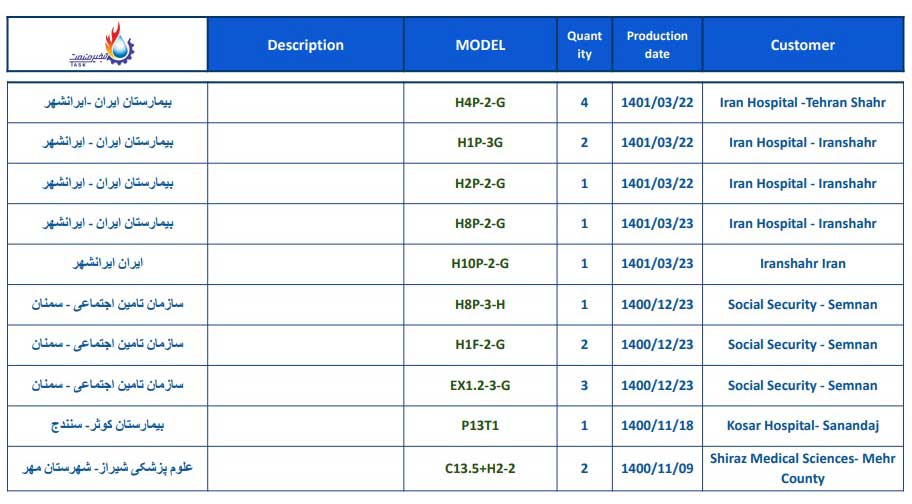Click the H4P-2-G model cell

[480, 102]
